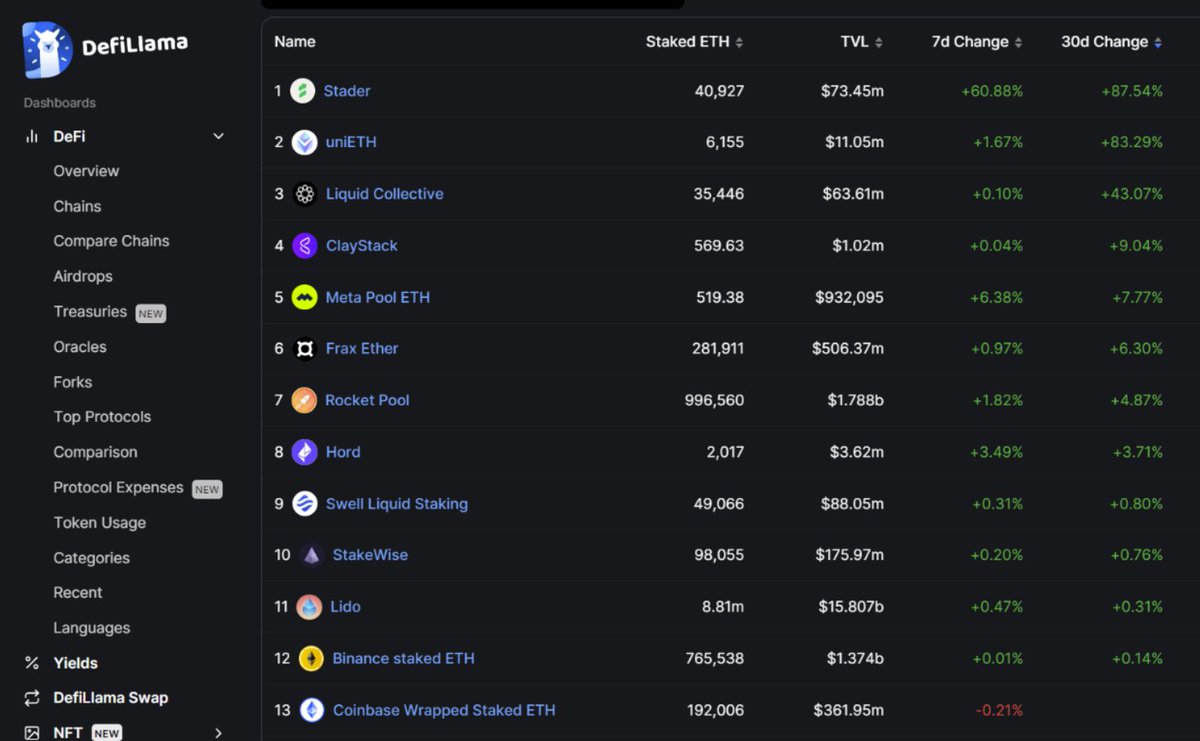Click the Meta Pool ETH icon
The width and height of the screenshot is (1200, 741).
tap(305, 297)
